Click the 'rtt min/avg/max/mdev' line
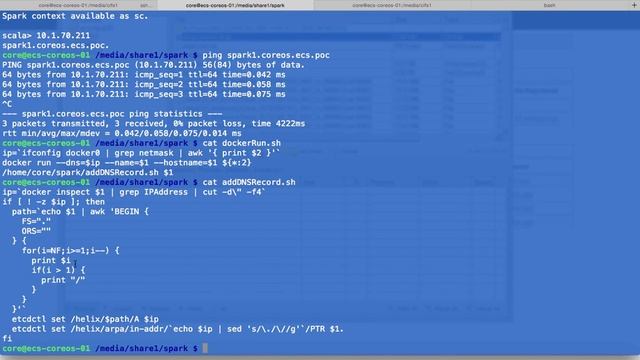 122,133
